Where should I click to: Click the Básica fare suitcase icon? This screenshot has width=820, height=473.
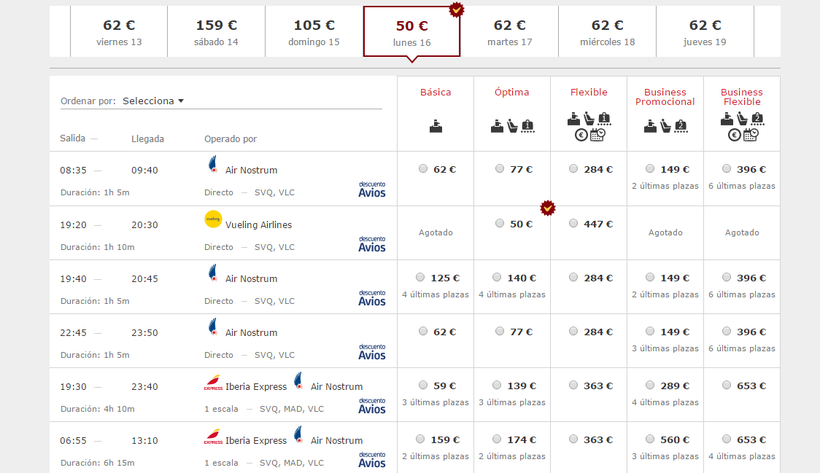click(x=435, y=126)
